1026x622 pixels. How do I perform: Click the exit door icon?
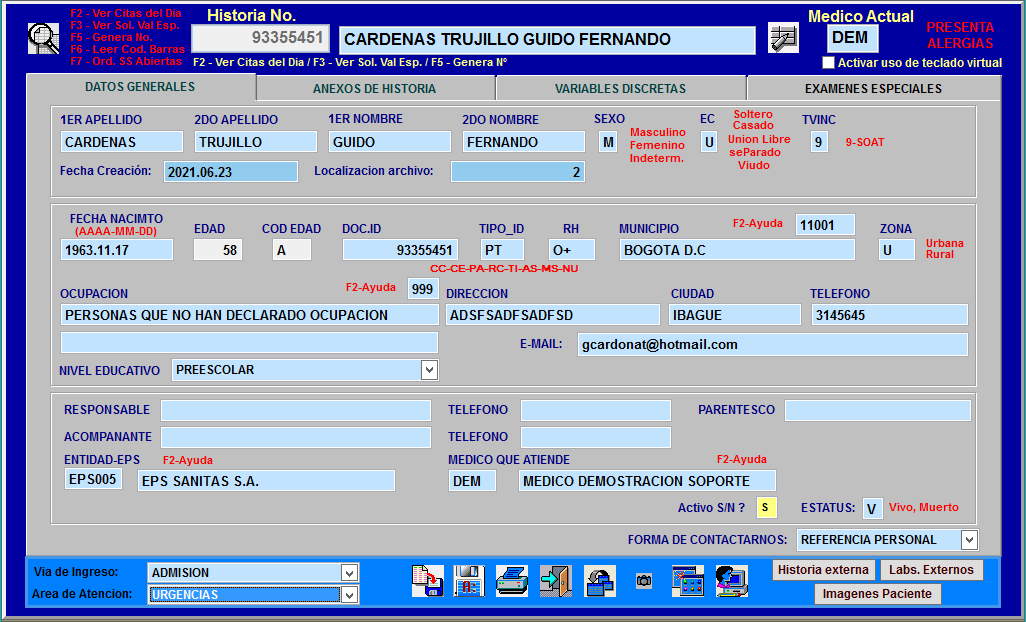click(x=556, y=581)
